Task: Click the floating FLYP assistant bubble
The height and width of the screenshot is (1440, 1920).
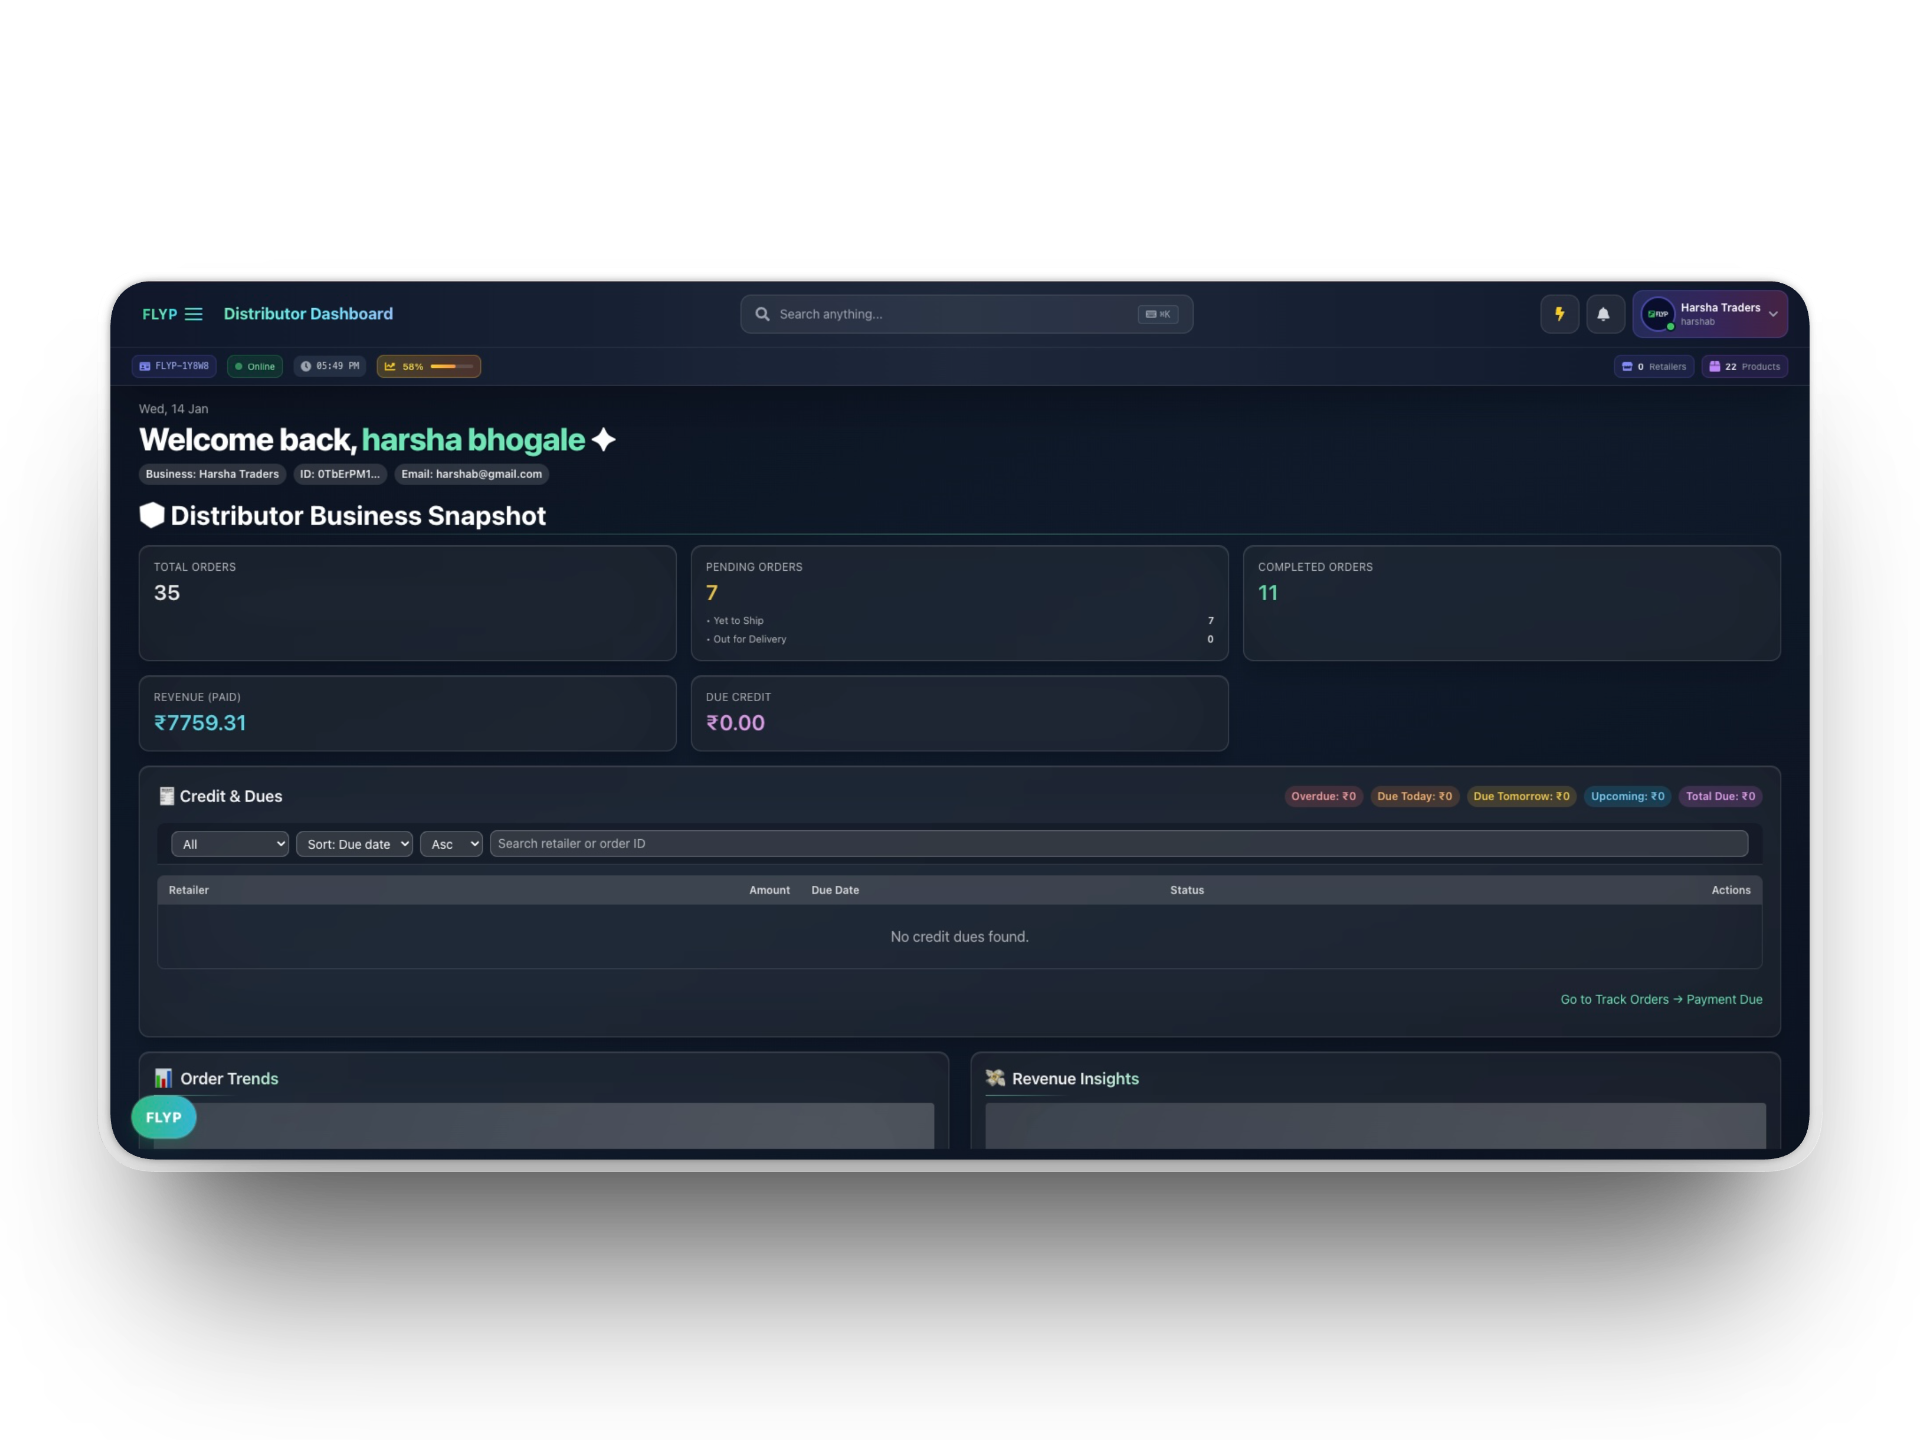Action: point(164,1117)
